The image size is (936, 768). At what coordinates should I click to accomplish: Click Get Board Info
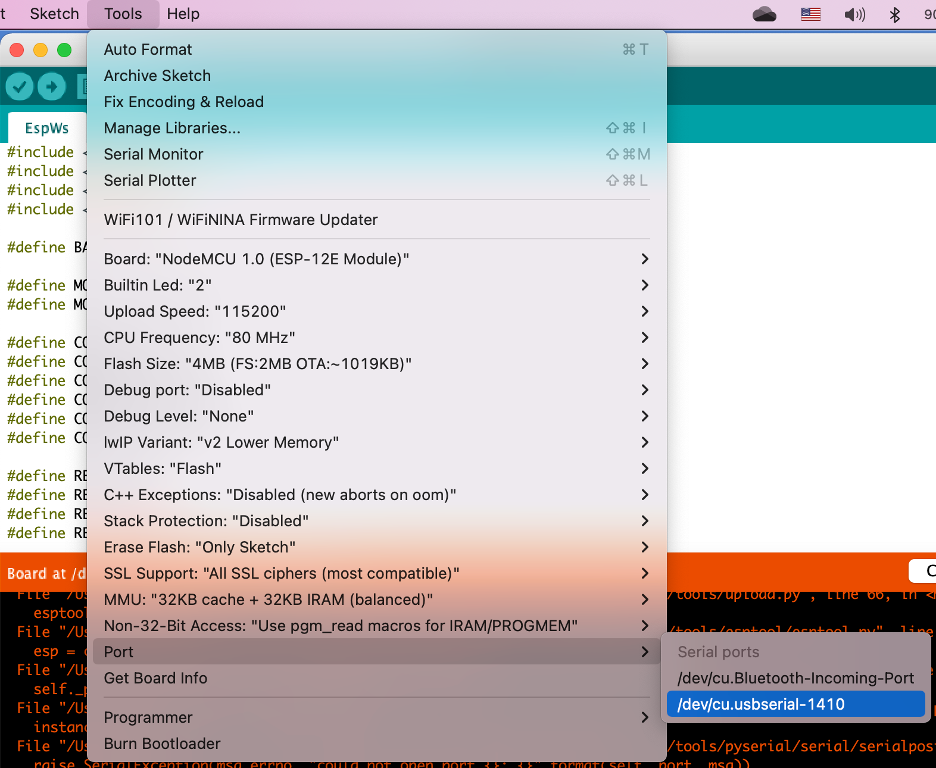156,678
